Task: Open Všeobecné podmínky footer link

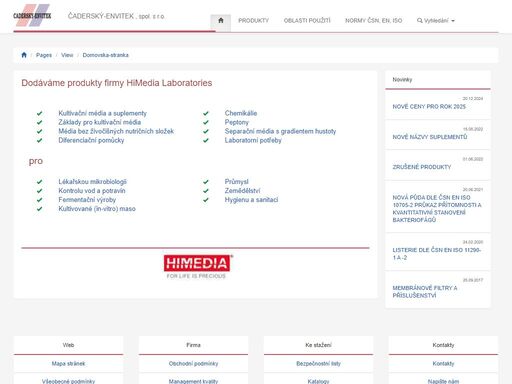Action: (68, 381)
